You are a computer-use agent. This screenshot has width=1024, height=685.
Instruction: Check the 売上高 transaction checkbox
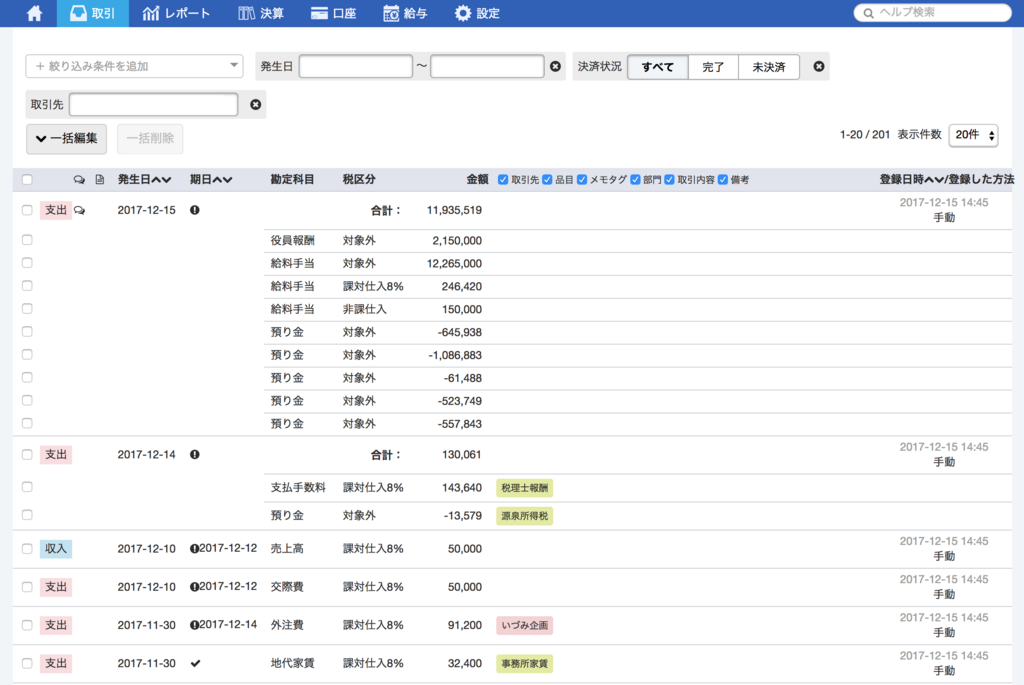point(27,549)
